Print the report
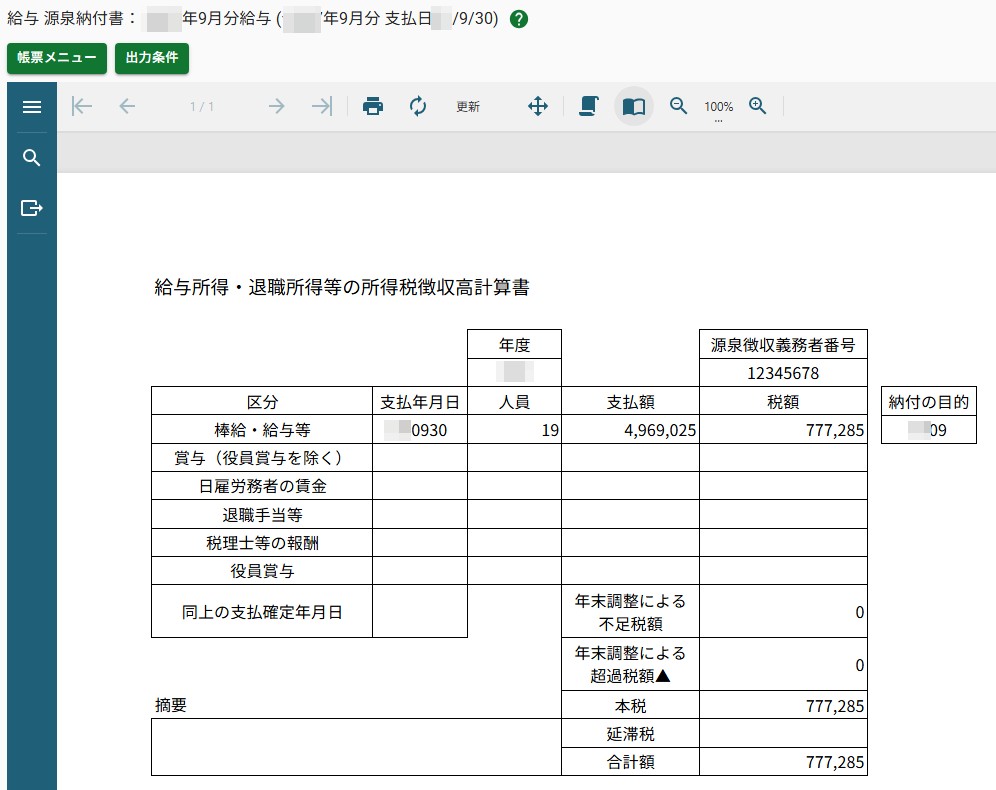The image size is (996, 790). point(373,106)
